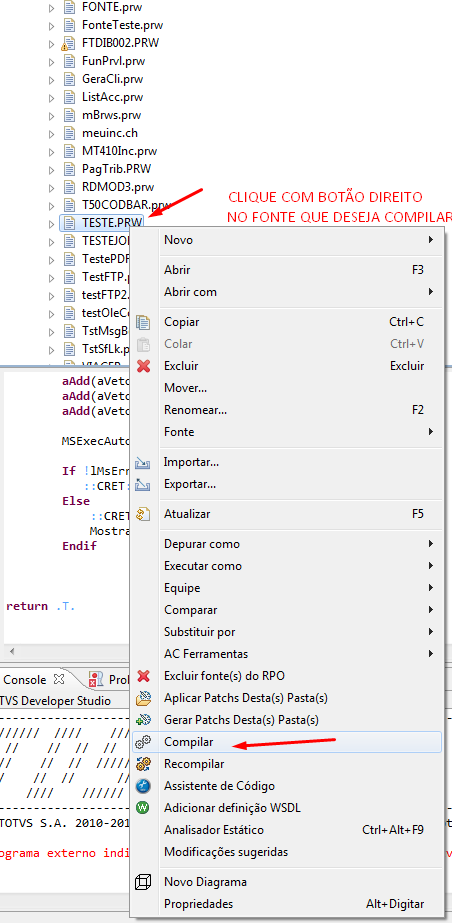Open the AC Ferramentas submenu
This screenshot has height=923, width=452.
[x=287, y=654]
